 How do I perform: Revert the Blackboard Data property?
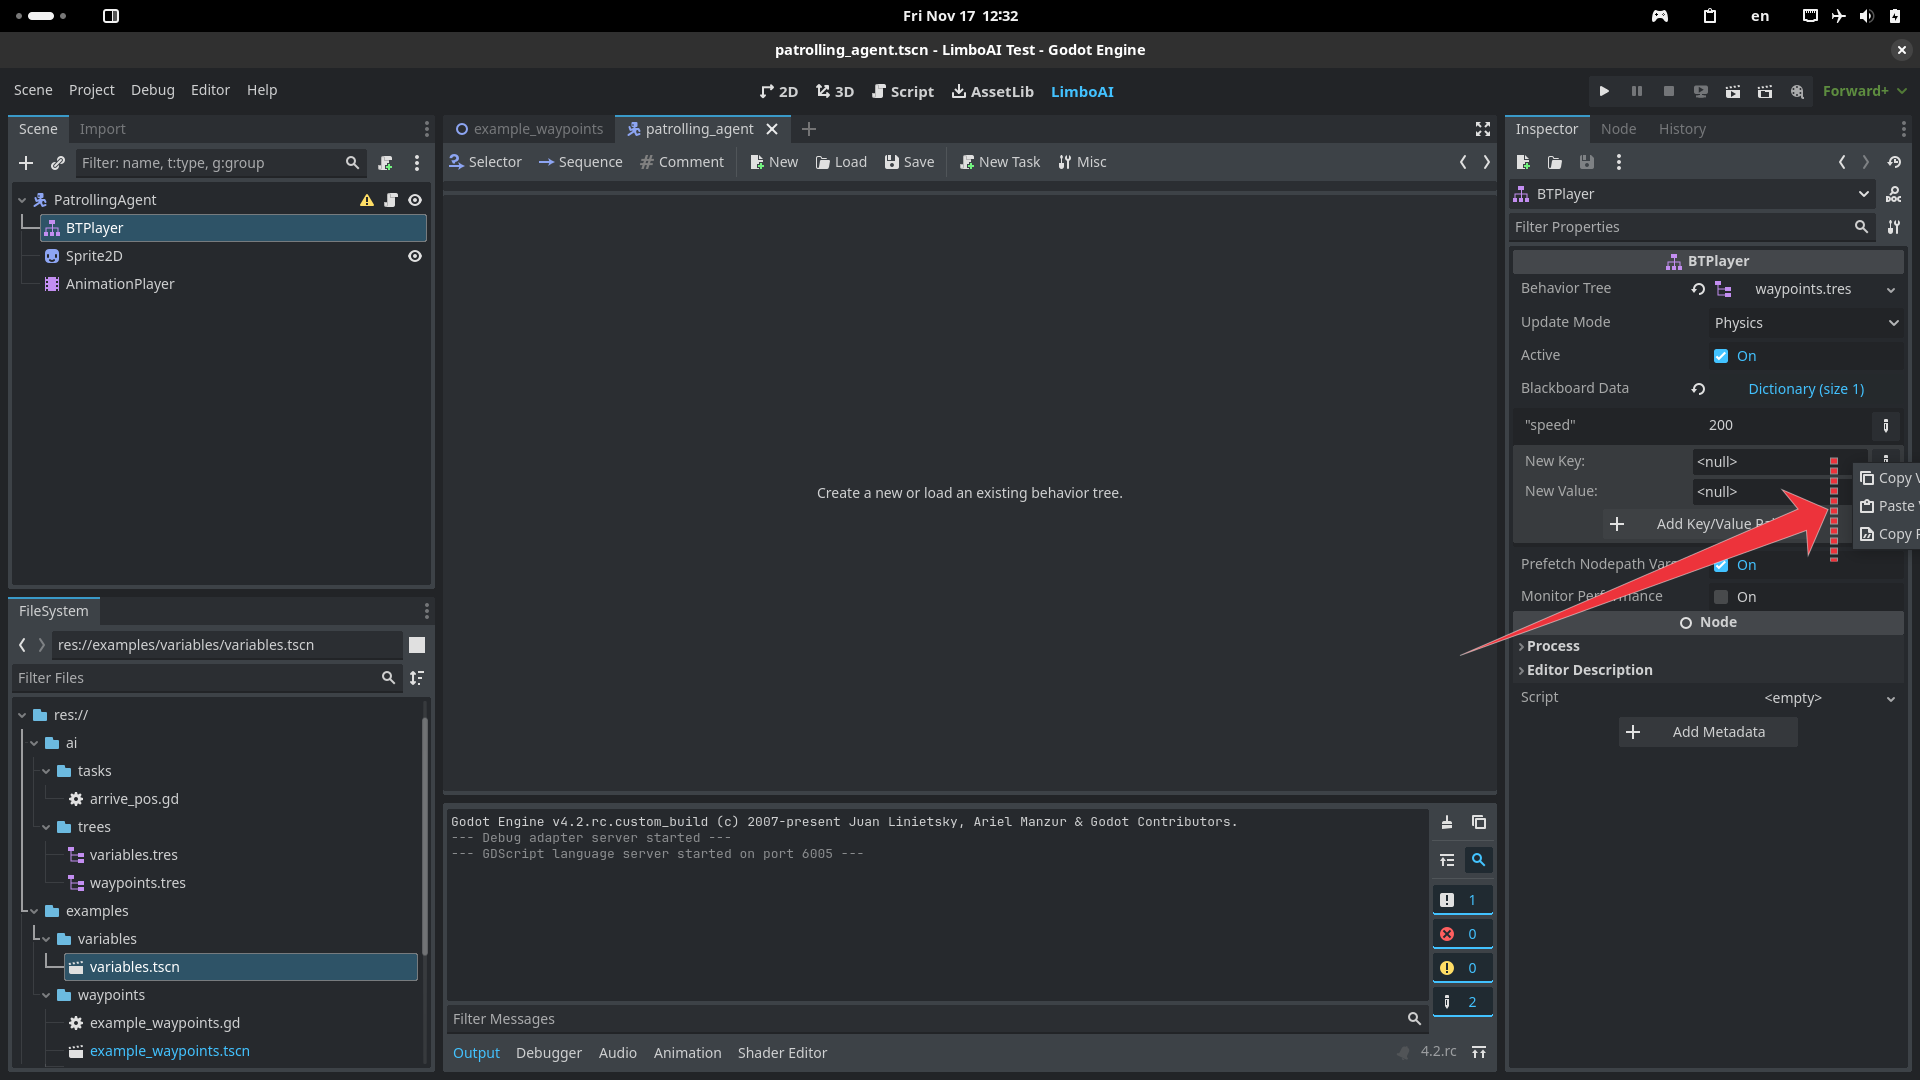[1698, 389]
